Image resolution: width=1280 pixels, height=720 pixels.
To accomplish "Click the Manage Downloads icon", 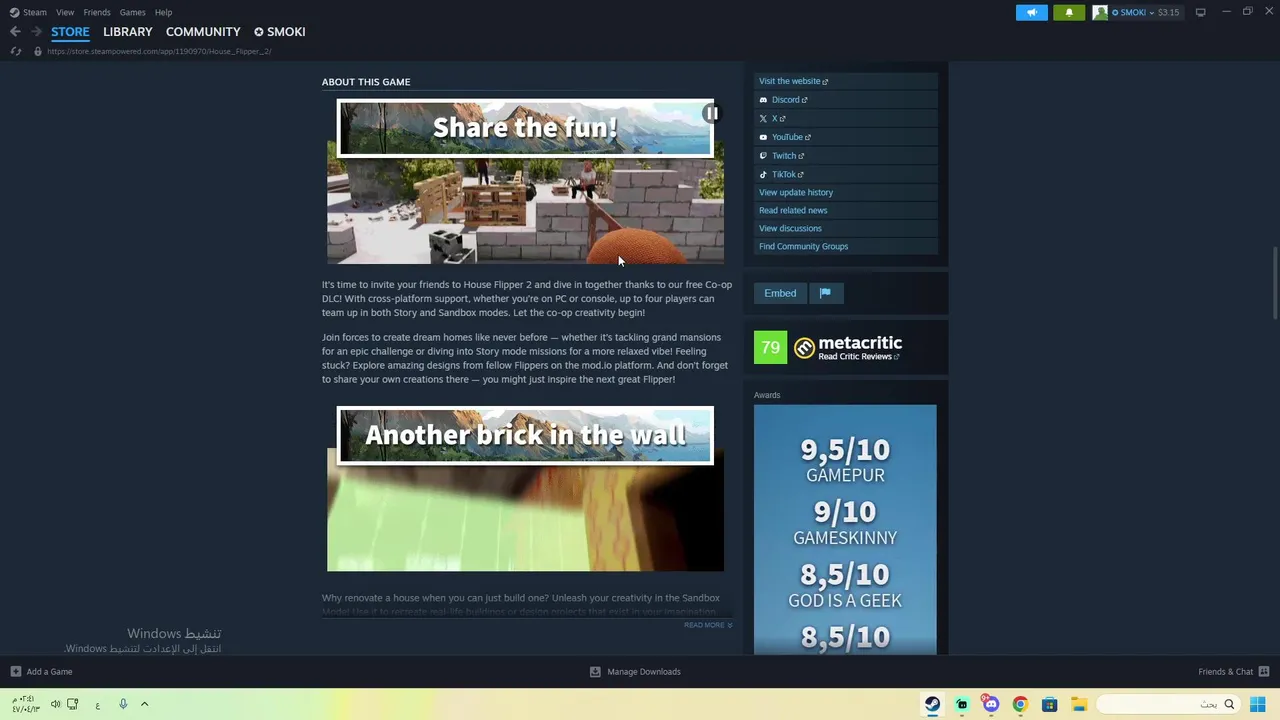I will click(595, 672).
